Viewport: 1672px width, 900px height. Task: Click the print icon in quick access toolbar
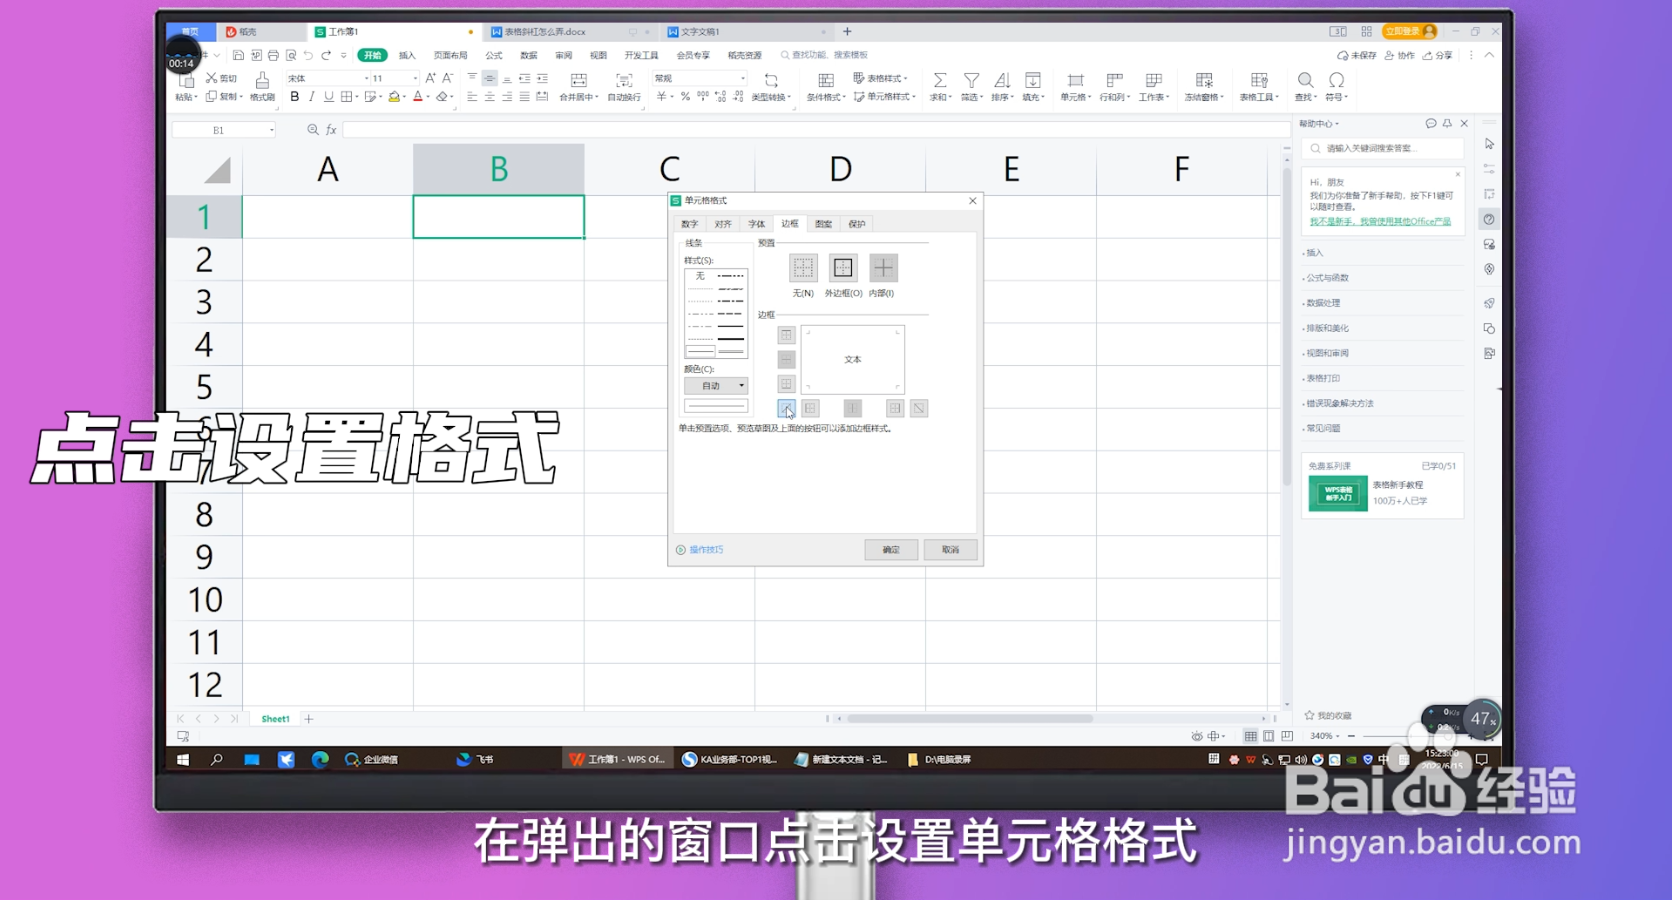[273, 55]
